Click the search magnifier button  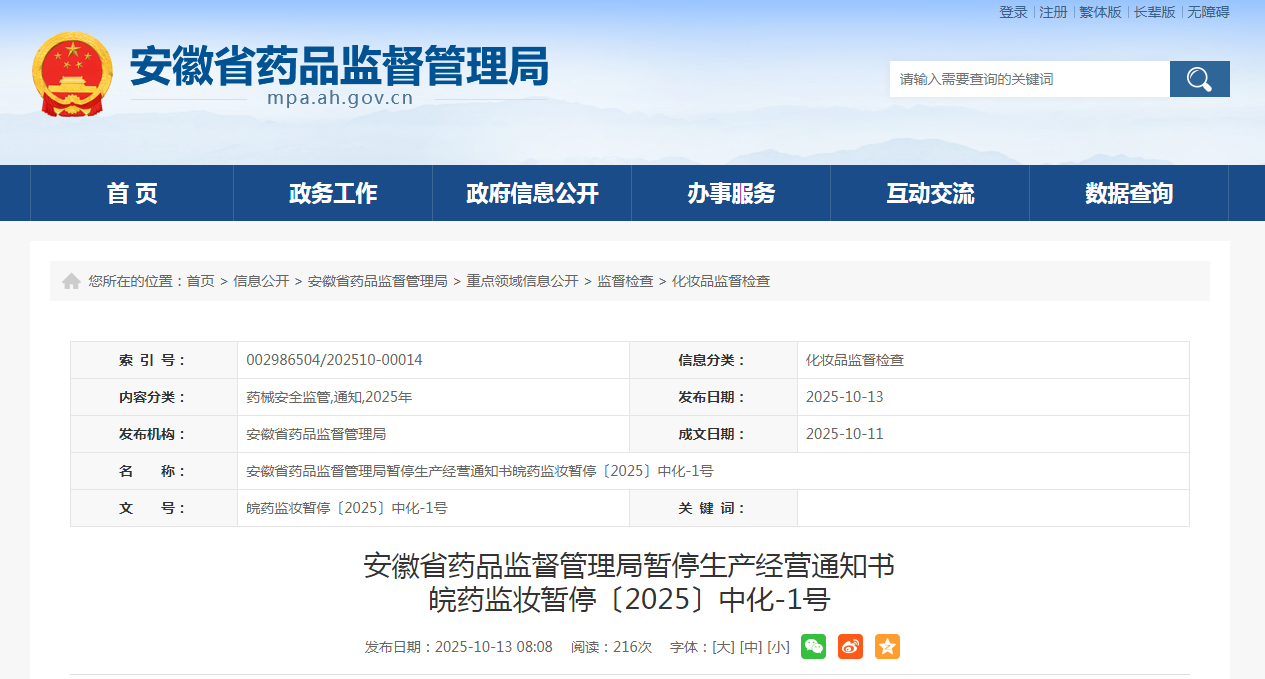click(1199, 79)
